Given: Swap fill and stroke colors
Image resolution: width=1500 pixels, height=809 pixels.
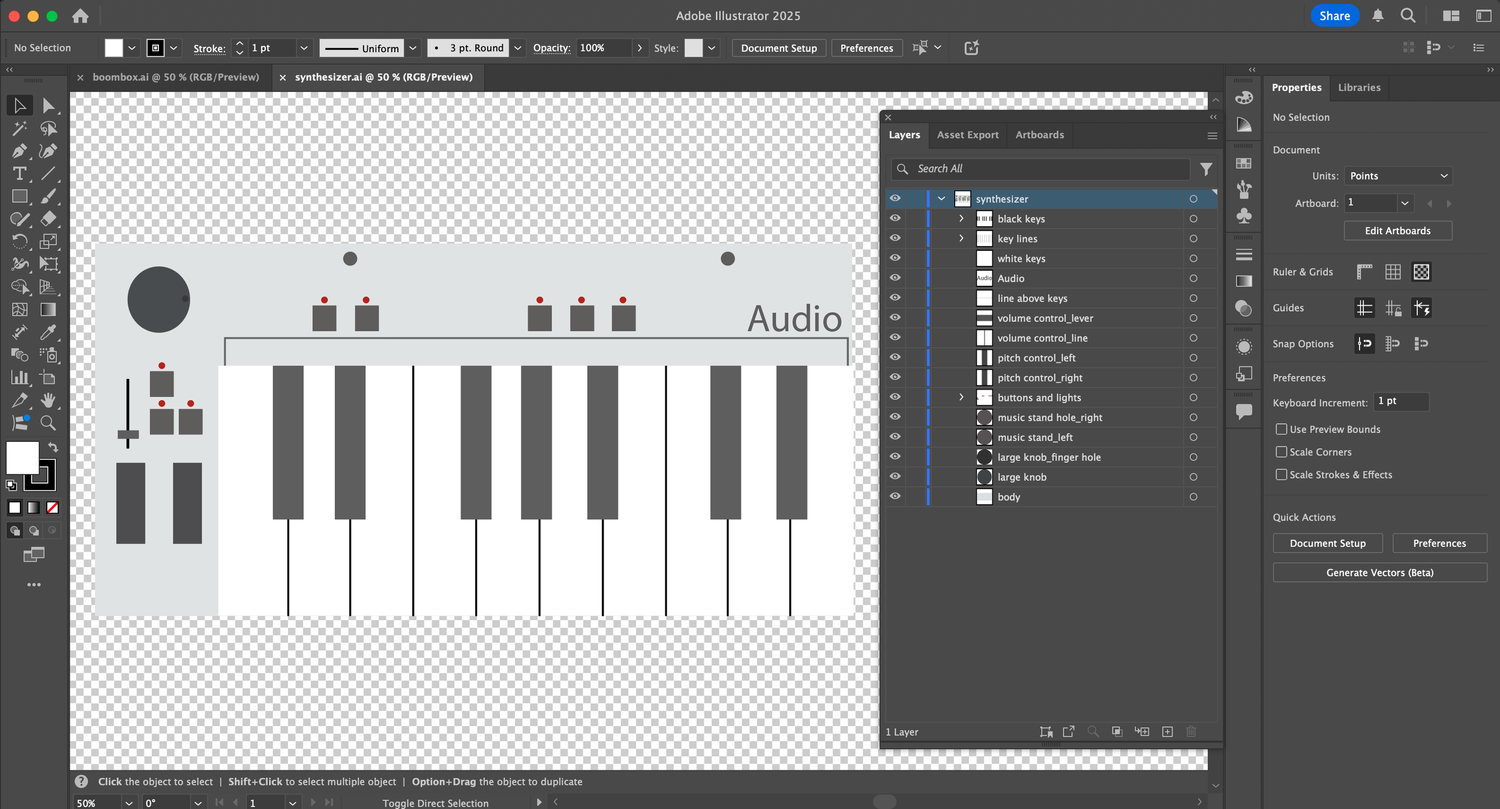Looking at the screenshot, I should pos(53,447).
